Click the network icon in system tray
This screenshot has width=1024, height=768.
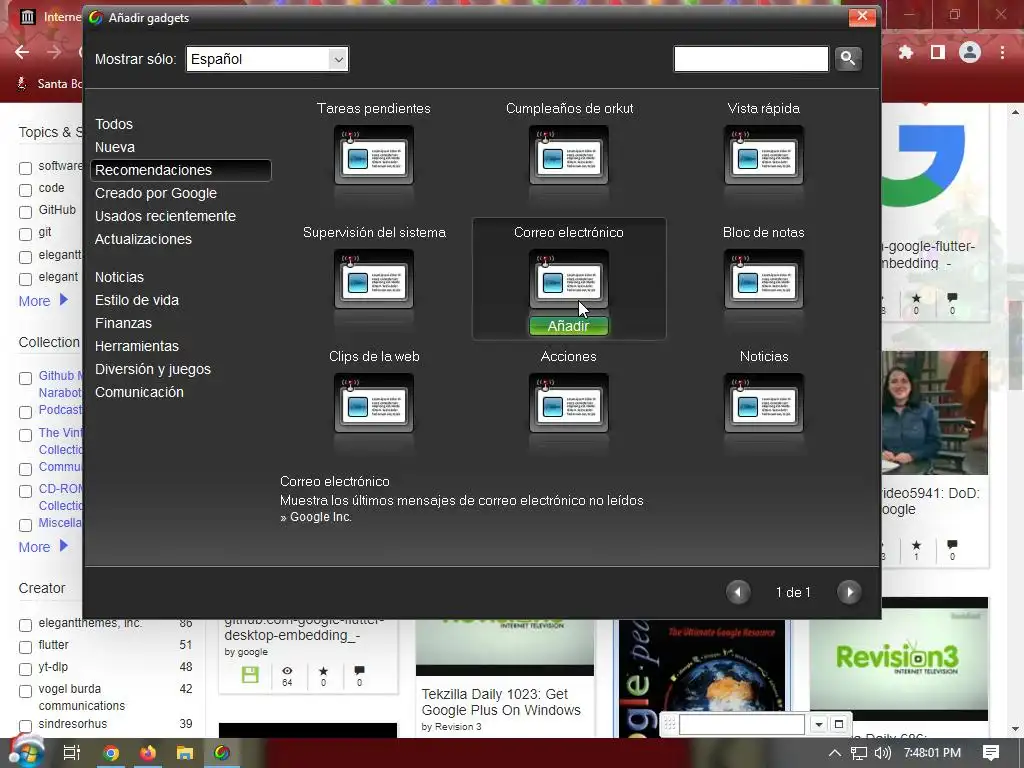pyautogui.click(x=859, y=753)
